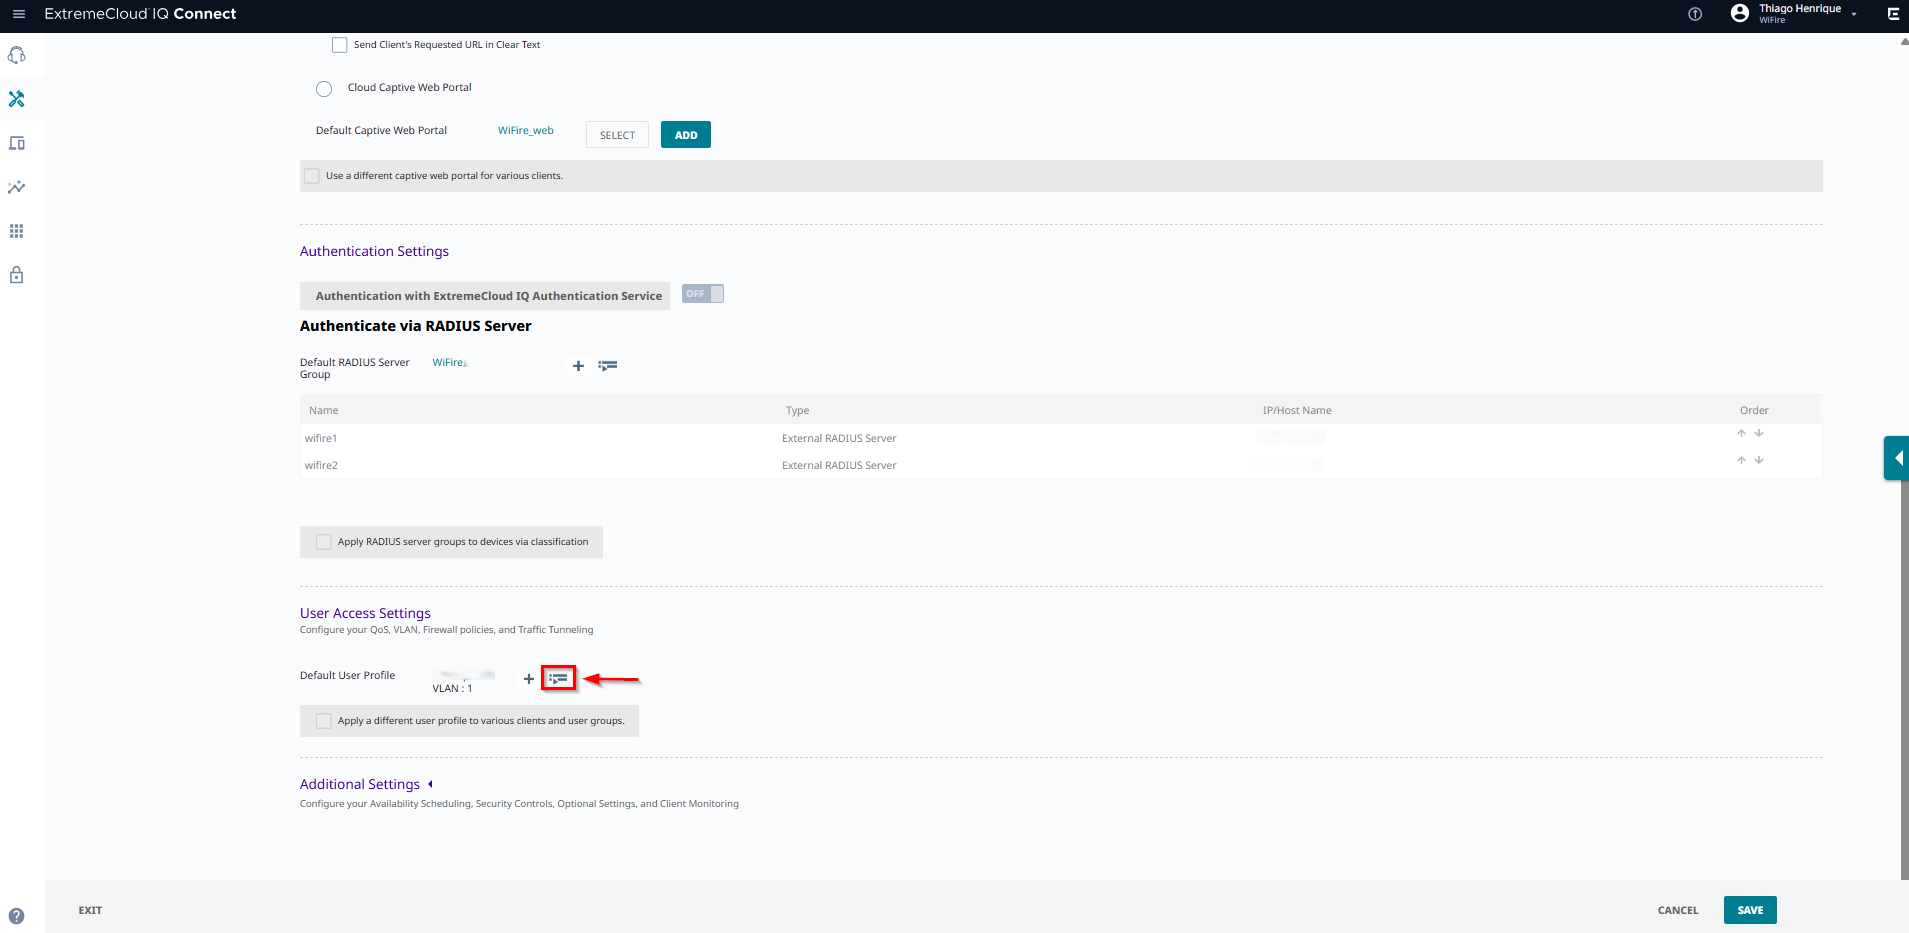Click the Order column header

1754,411
